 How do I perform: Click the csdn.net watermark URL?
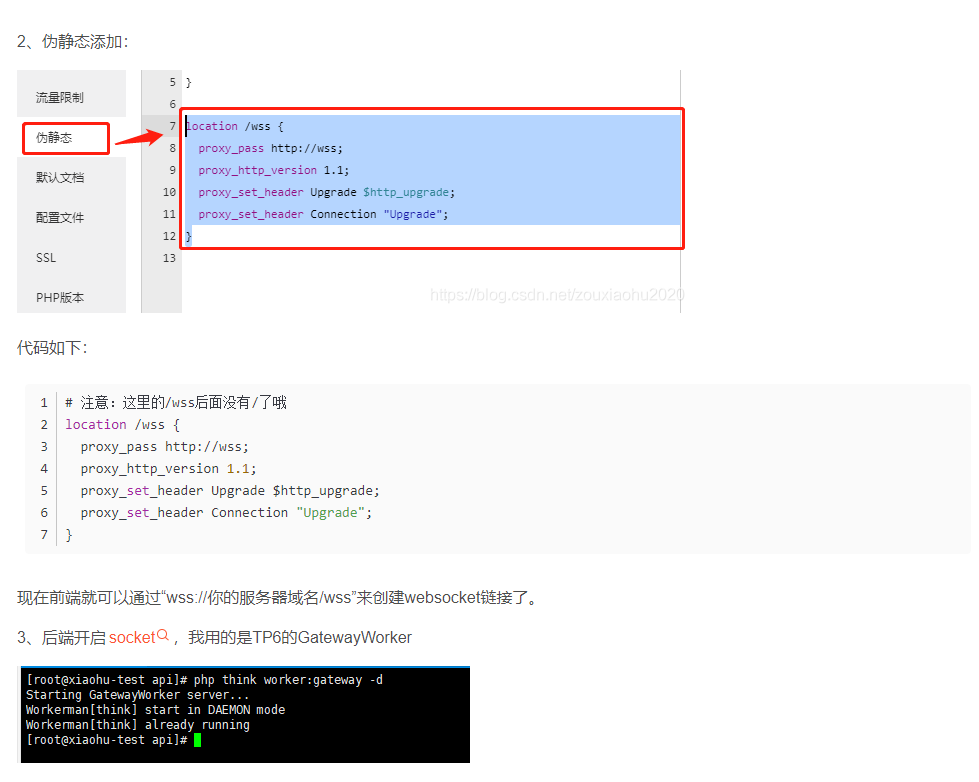557,295
